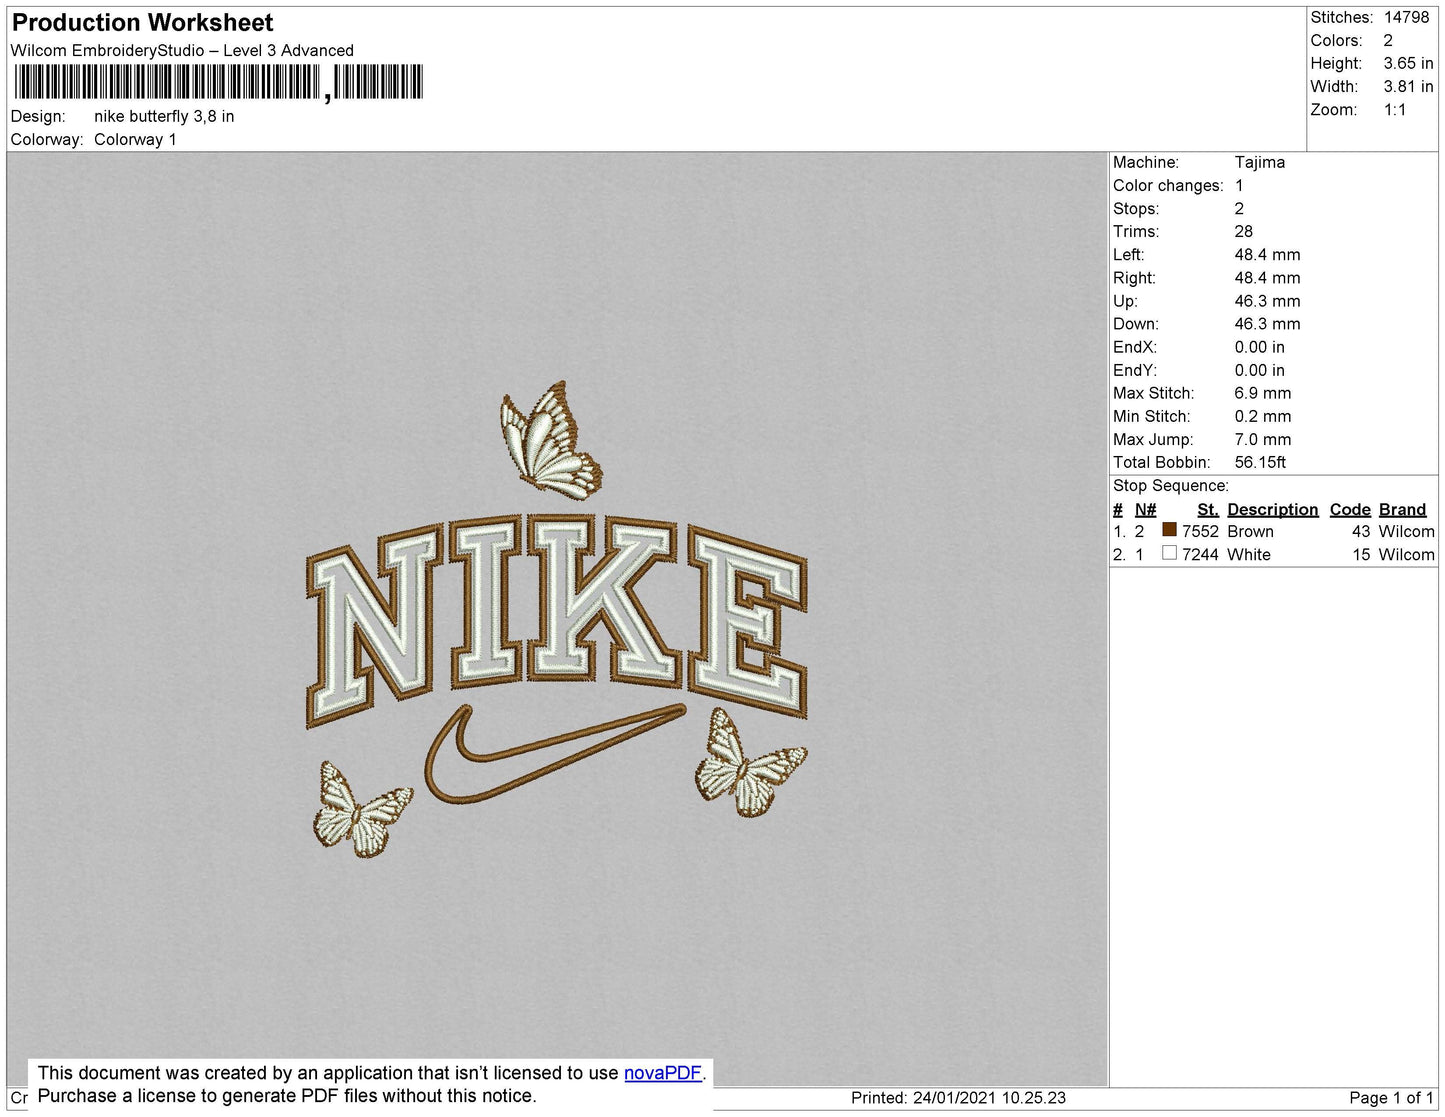Select the 7244 White thread row
The width and height of the screenshot is (1445, 1117).
pos(1273,554)
